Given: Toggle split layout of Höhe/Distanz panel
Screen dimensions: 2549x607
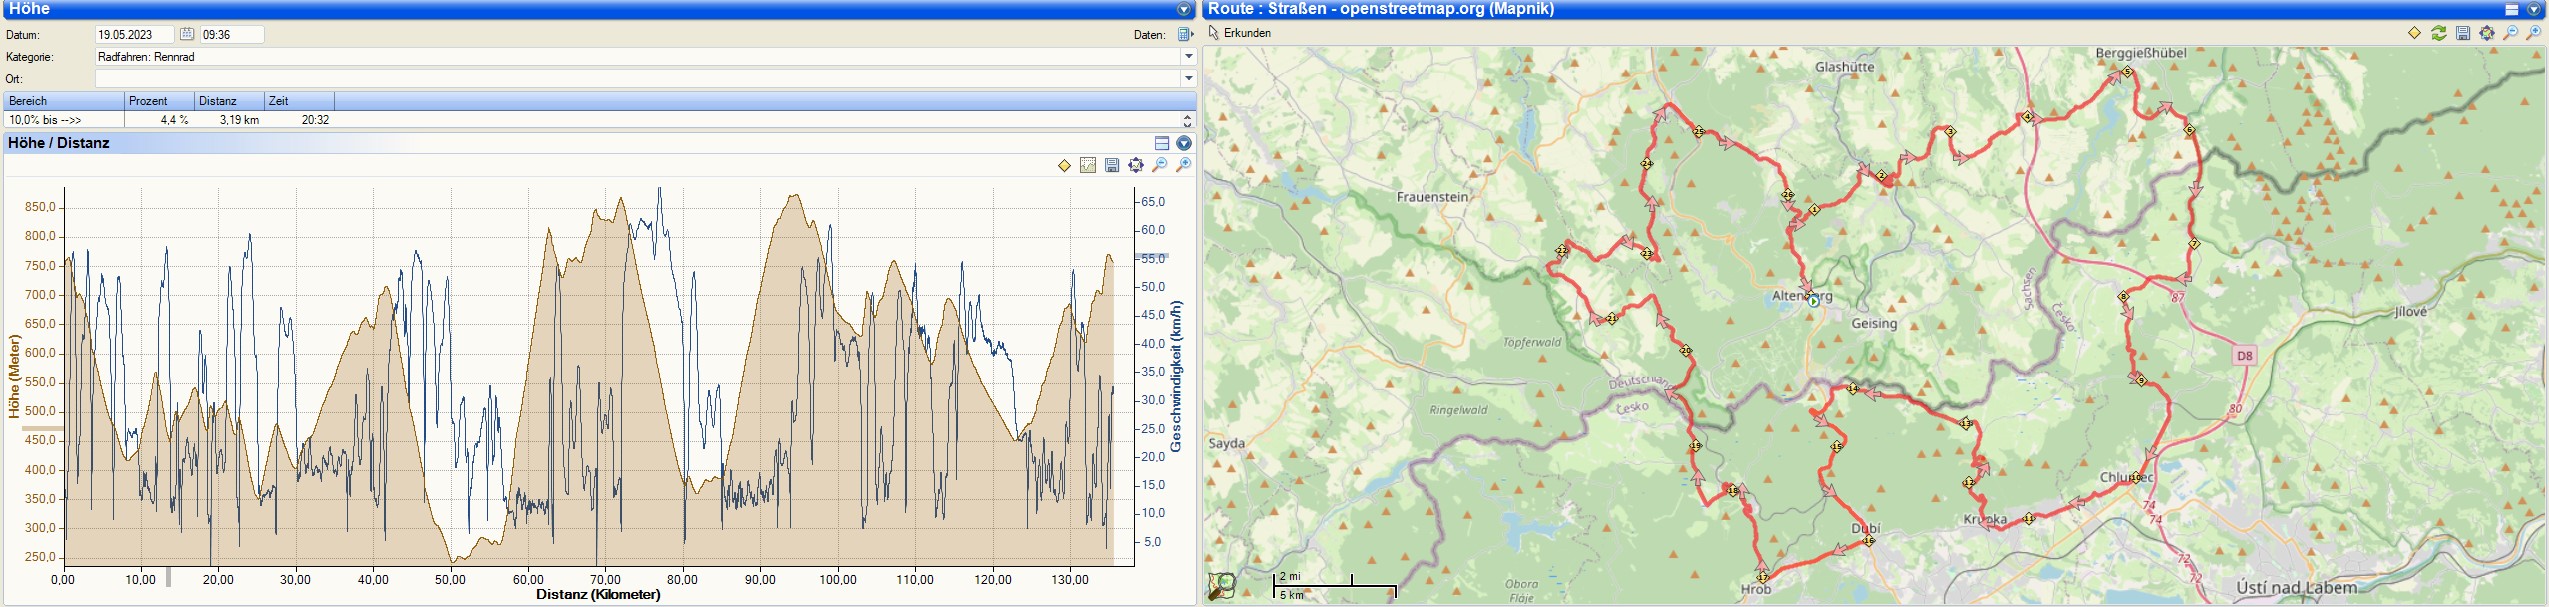Looking at the screenshot, I should pos(1162,143).
